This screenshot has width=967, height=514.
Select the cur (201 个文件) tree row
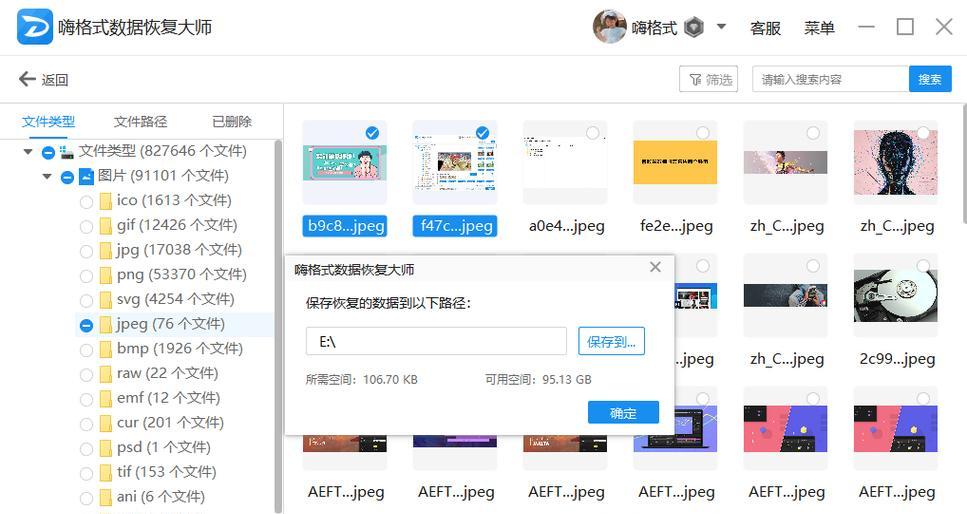(175, 423)
